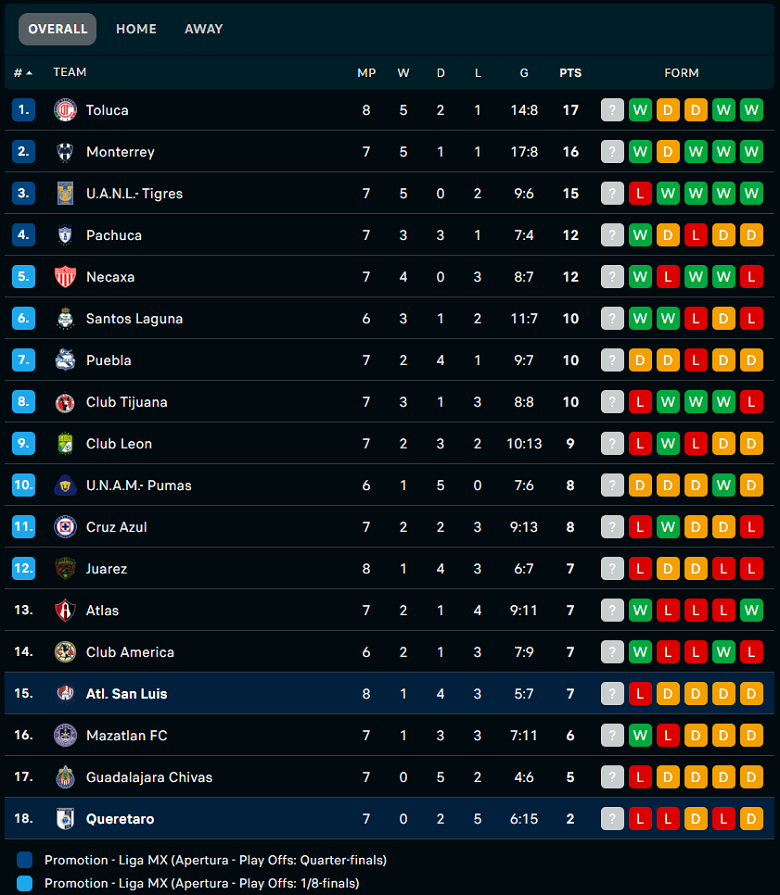
Task: Click the Queretaro team badge
Action: (x=65, y=819)
